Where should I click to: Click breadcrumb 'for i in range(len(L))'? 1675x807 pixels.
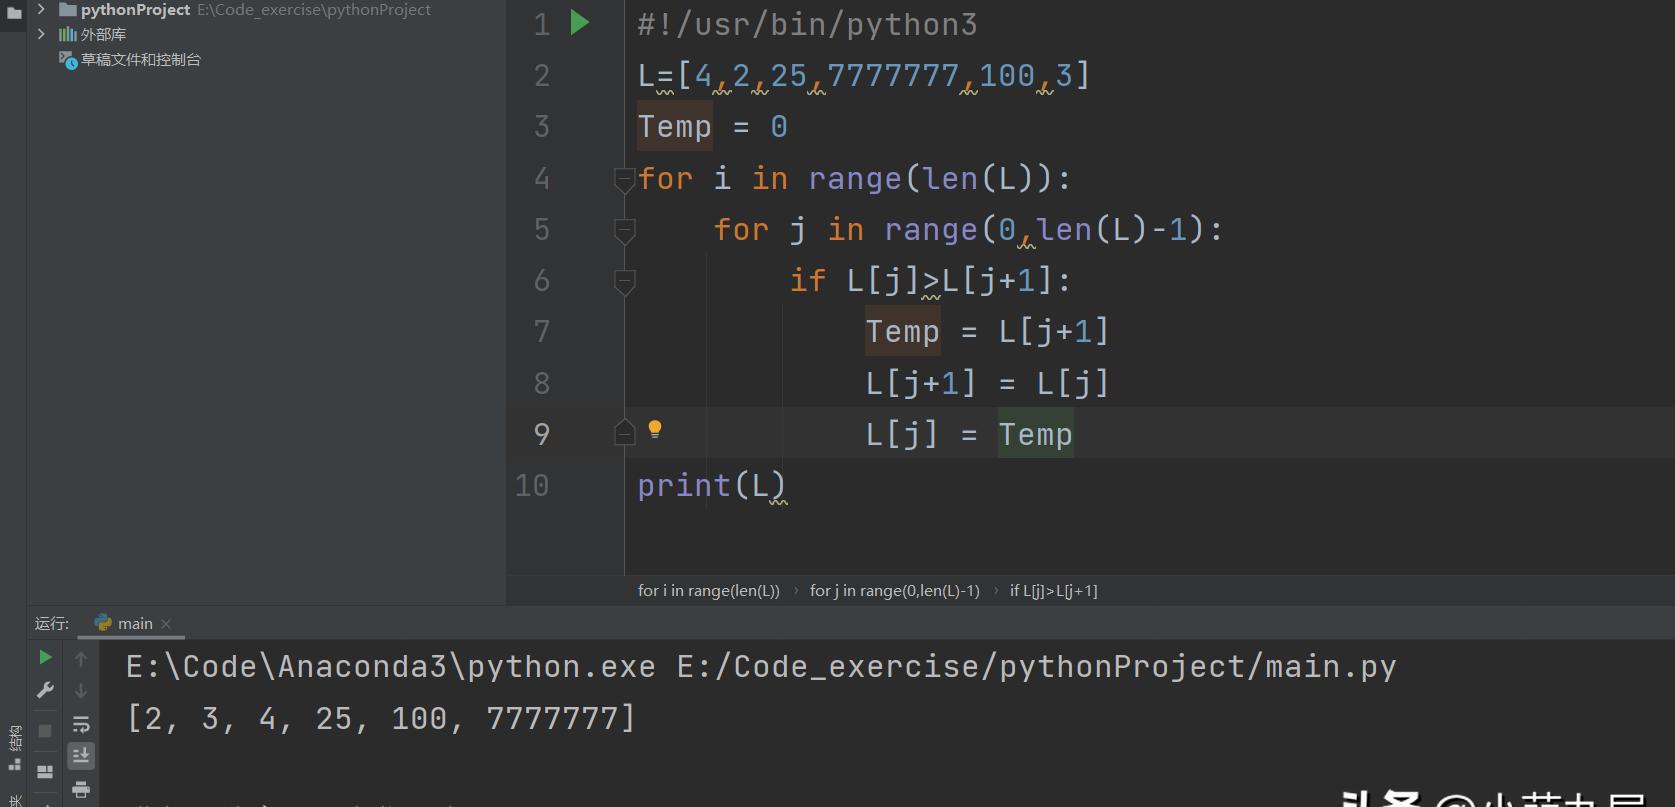(709, 590)
